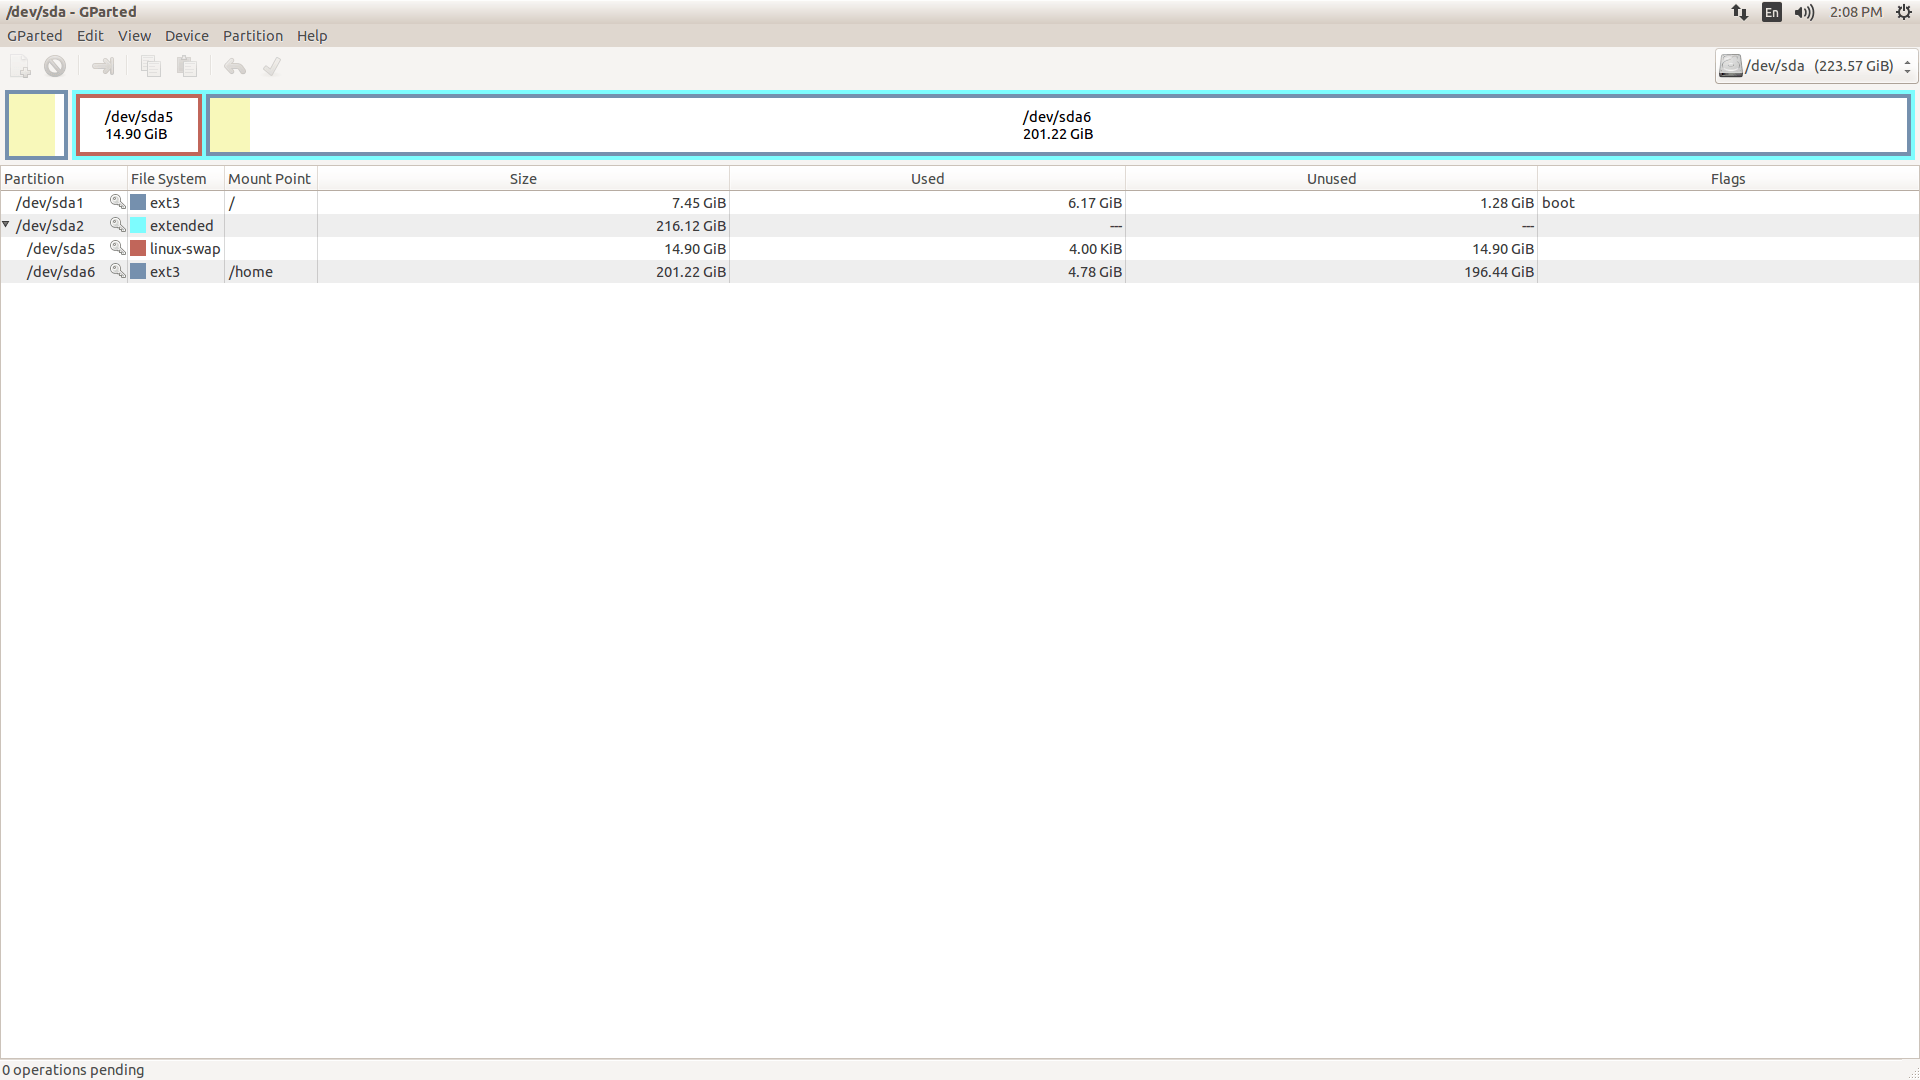The image size is (1920, 1080).
Task: Click the 216.12 GiB size value
Action: click(x=691, y=225)
